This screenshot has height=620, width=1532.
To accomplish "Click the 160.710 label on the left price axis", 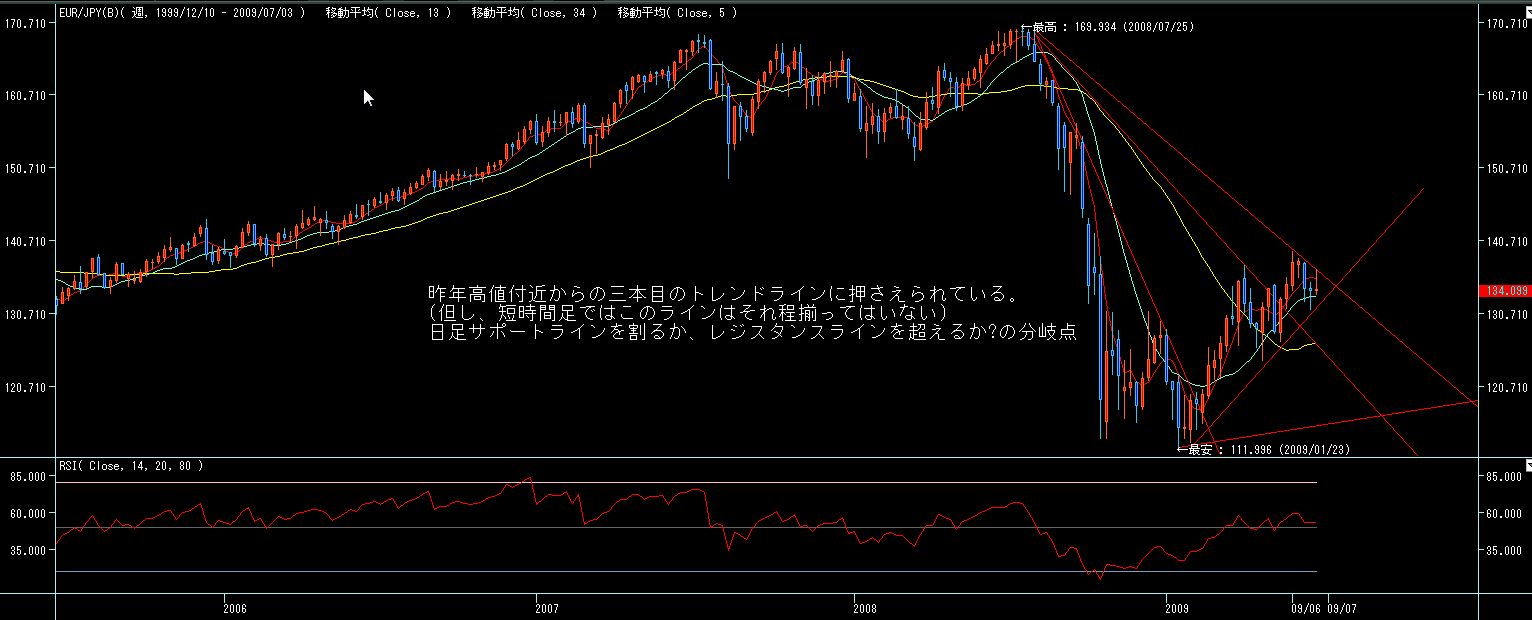I will pos(26,95).
